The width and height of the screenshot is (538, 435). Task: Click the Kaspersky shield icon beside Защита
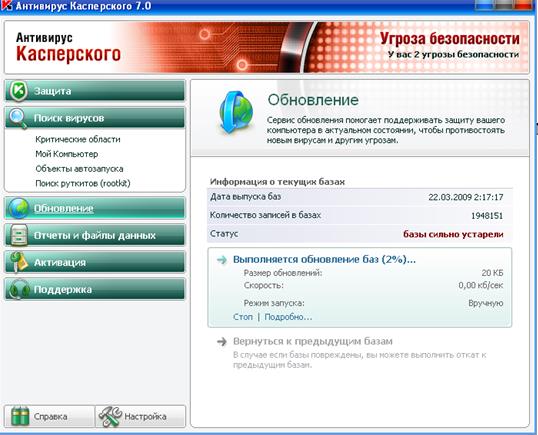pos(18,91)
